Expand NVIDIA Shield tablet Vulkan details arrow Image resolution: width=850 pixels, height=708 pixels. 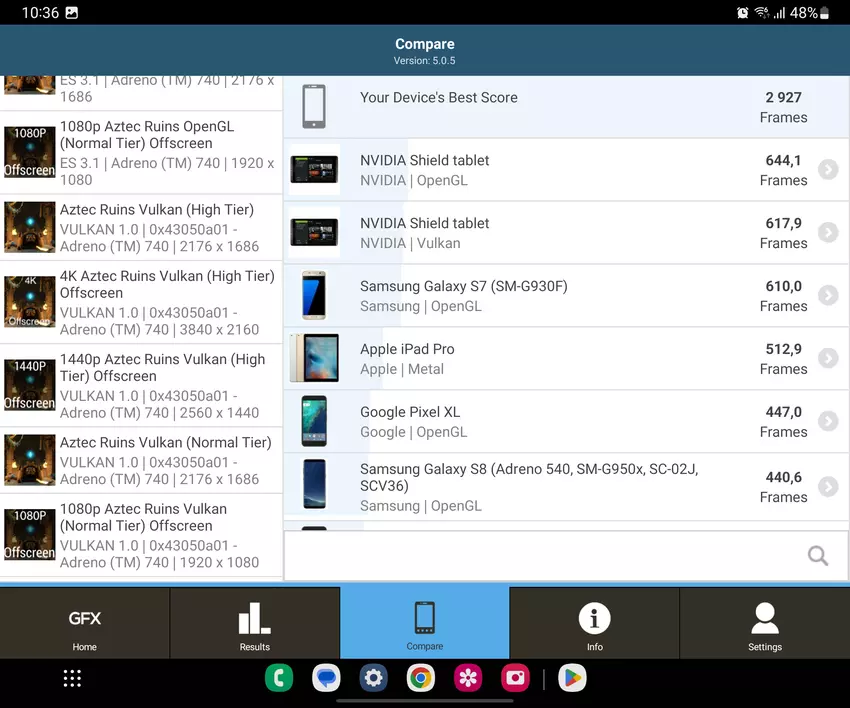click(x=827, y=233)
